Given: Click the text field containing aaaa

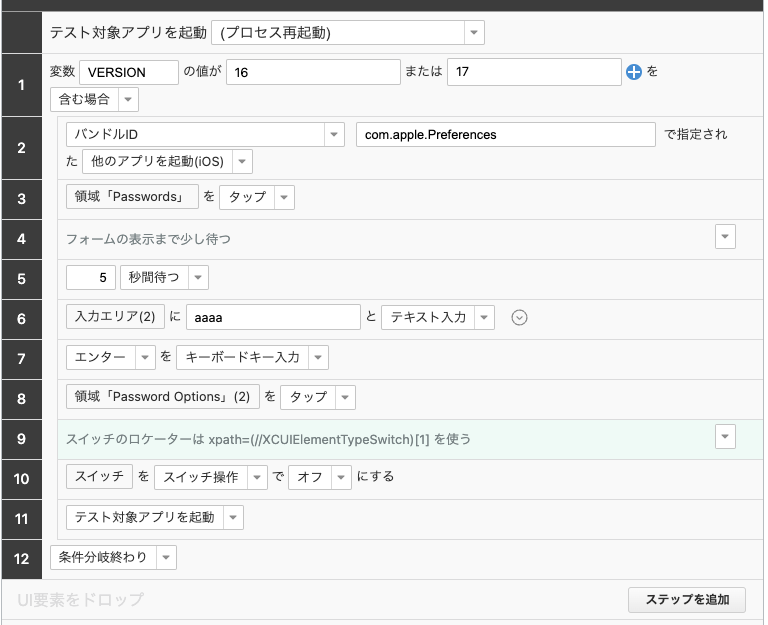Looking at the screenshot, I should tap(273, 317).
